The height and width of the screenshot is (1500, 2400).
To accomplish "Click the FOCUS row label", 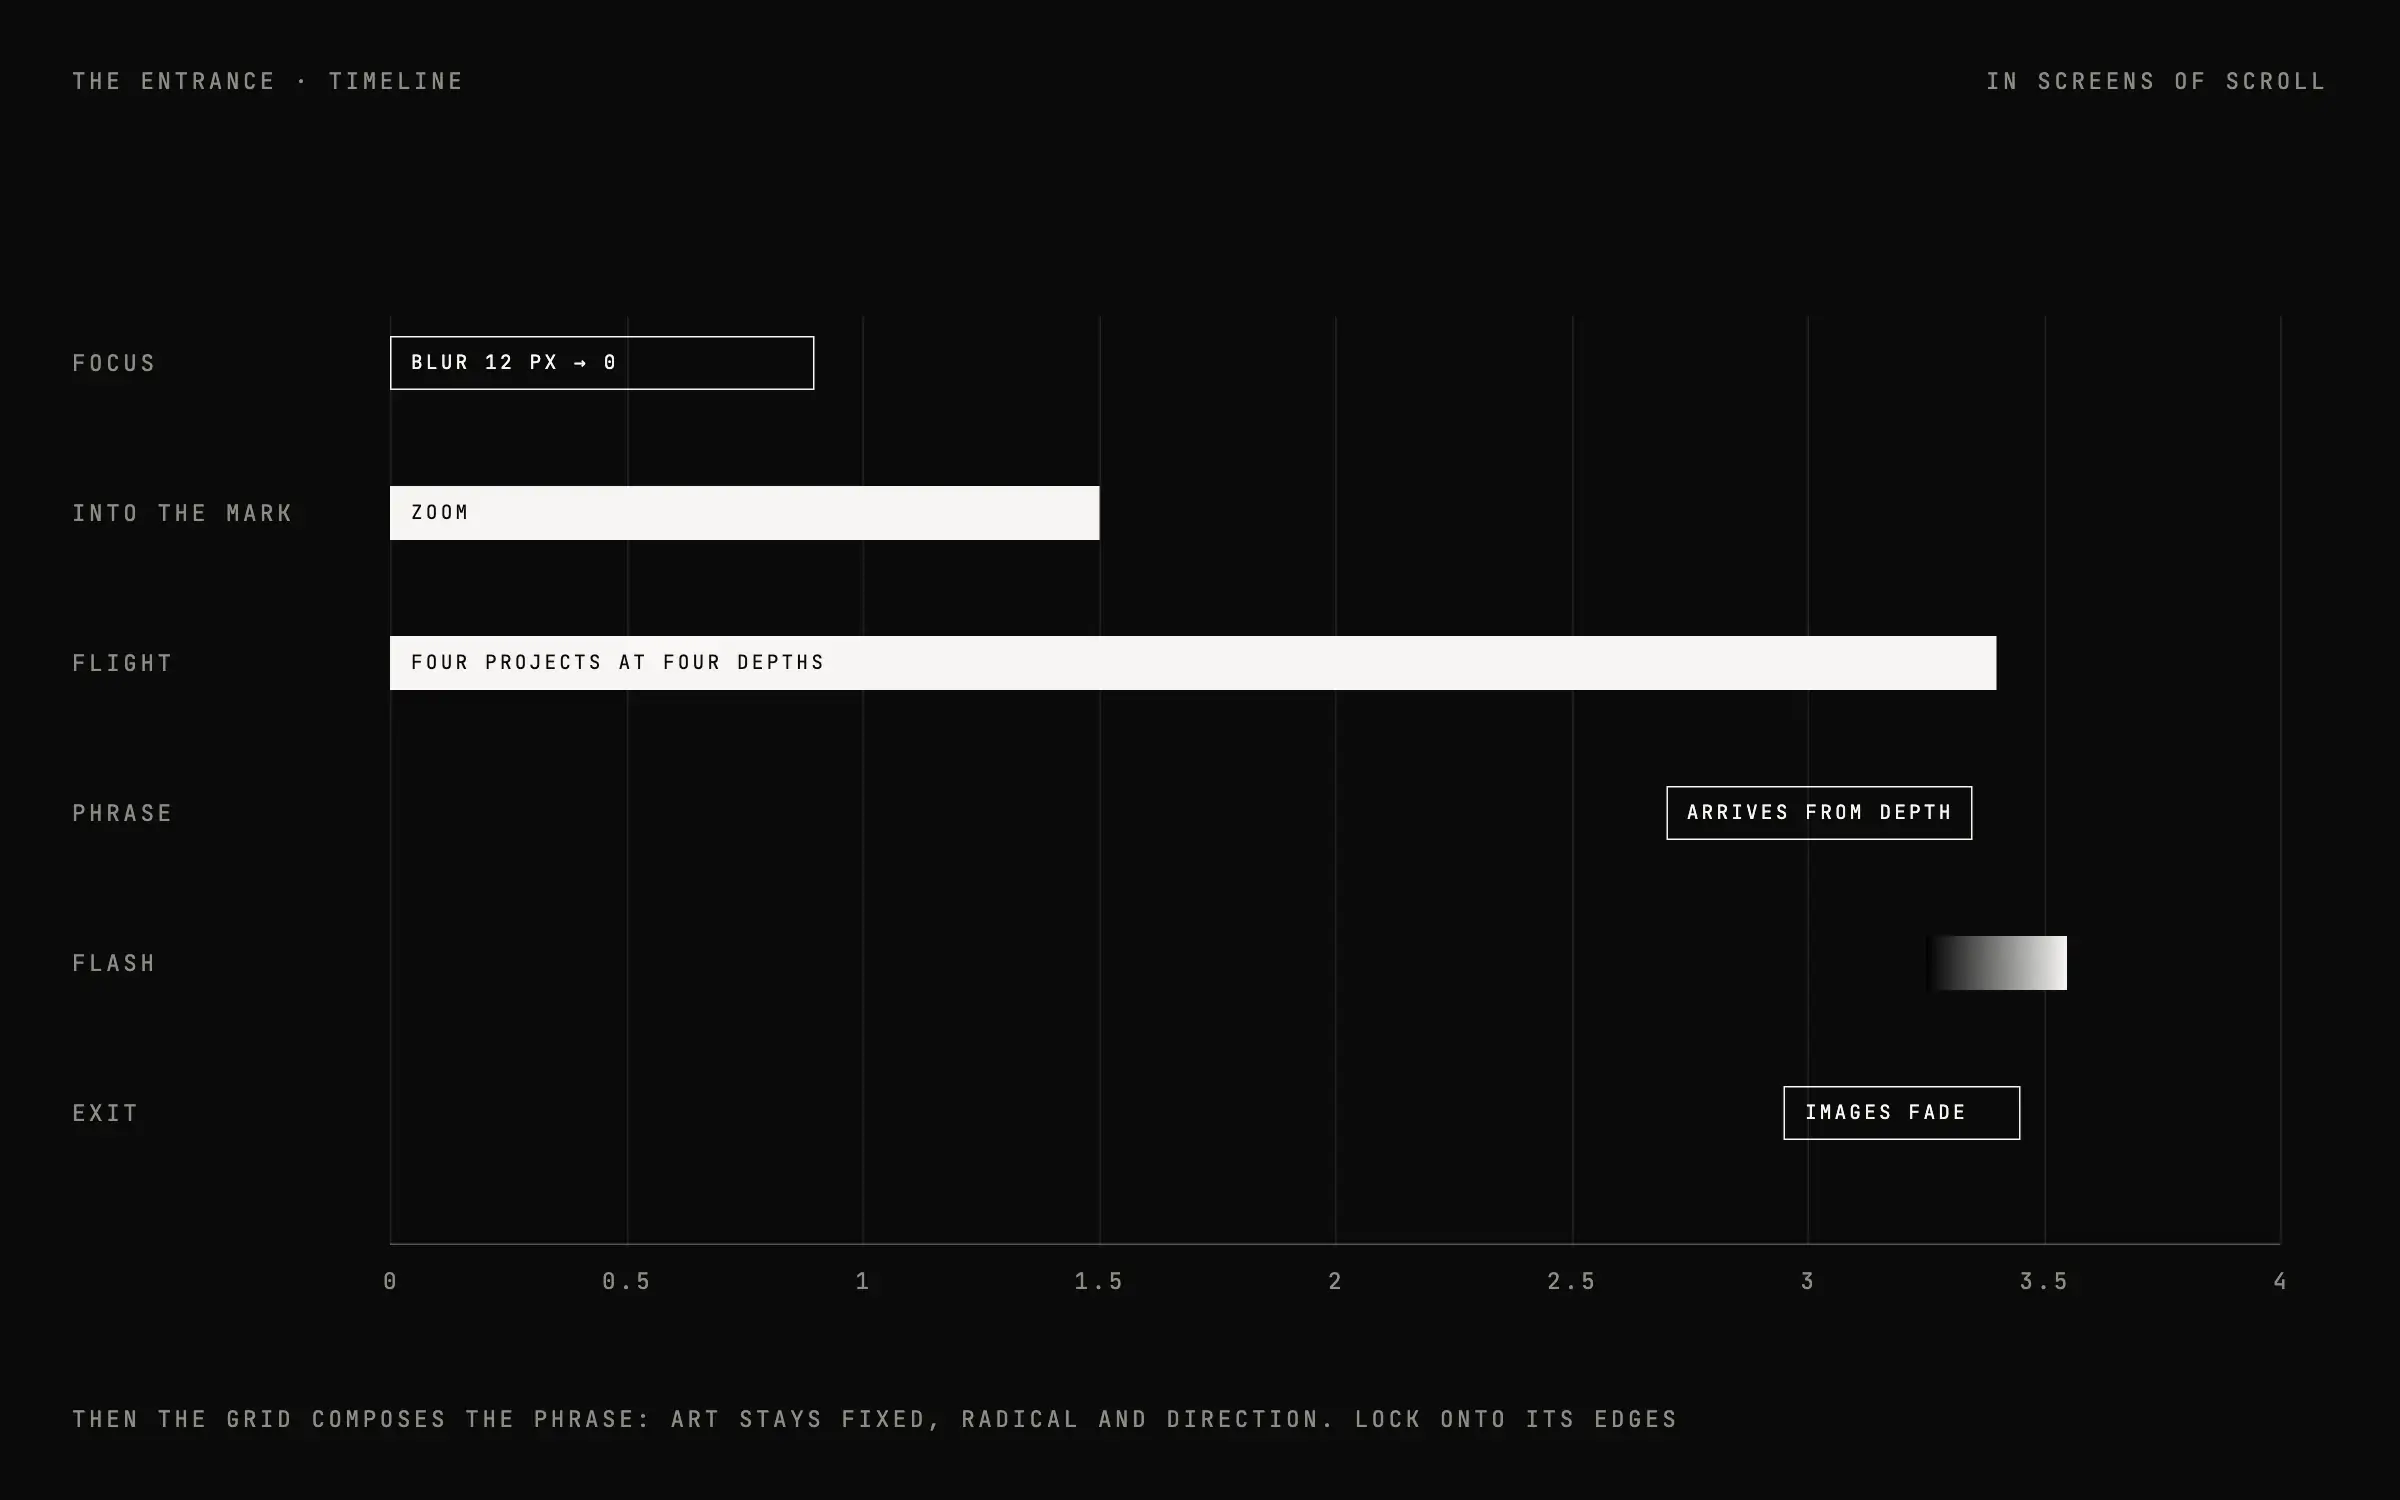I will pyautogui.click(x=114, y=363).
